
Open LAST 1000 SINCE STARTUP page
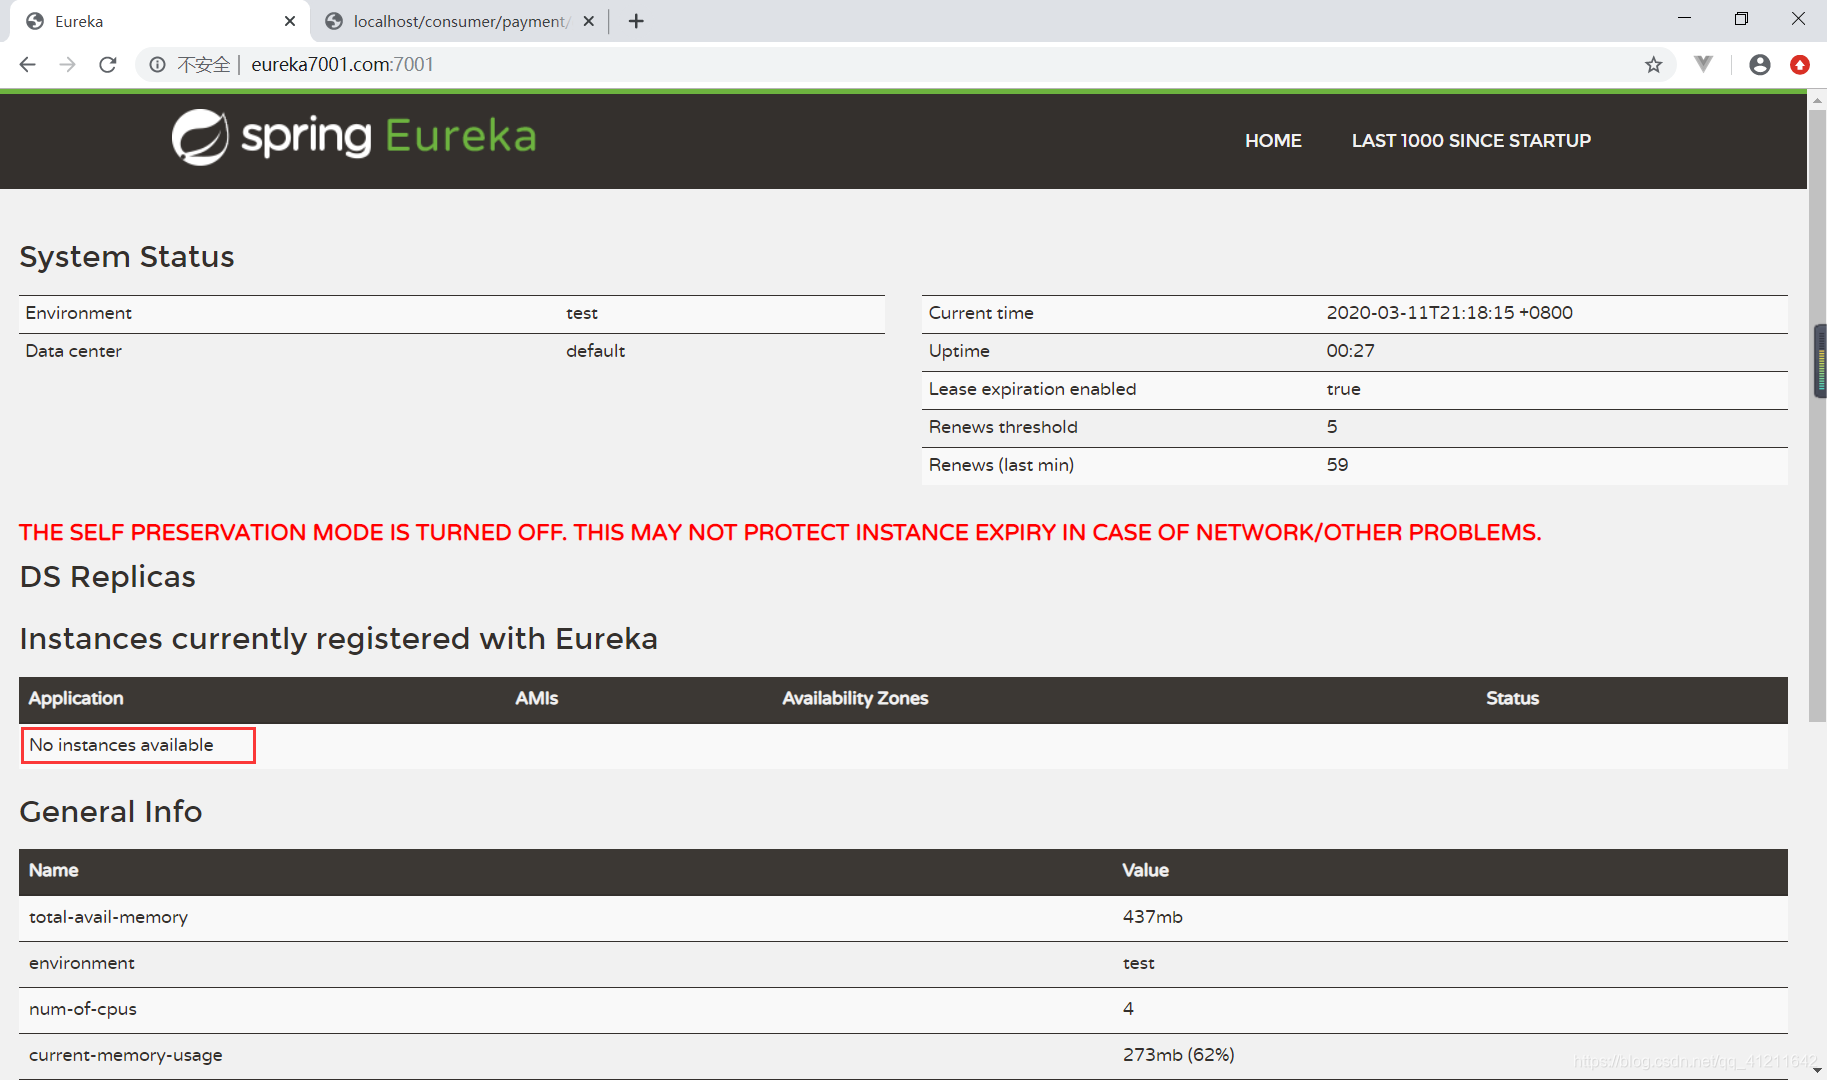point(1471,141)
